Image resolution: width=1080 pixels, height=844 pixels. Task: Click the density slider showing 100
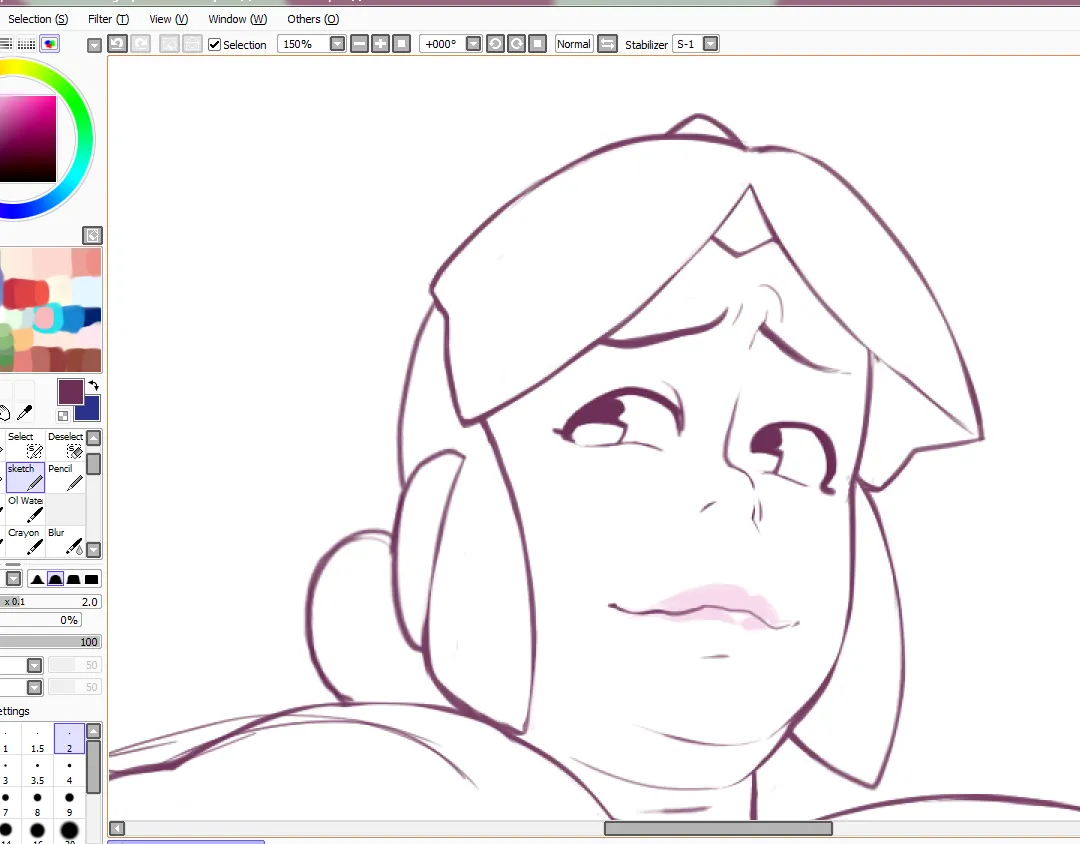50,641
